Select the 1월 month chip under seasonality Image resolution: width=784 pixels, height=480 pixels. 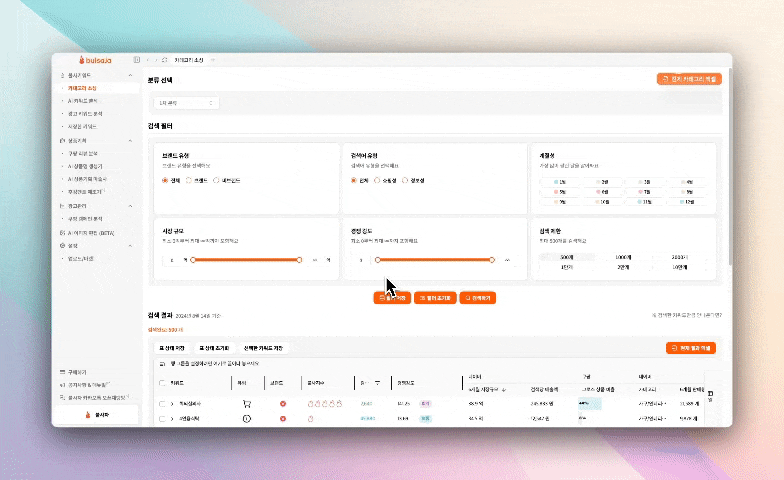point(560,182)
